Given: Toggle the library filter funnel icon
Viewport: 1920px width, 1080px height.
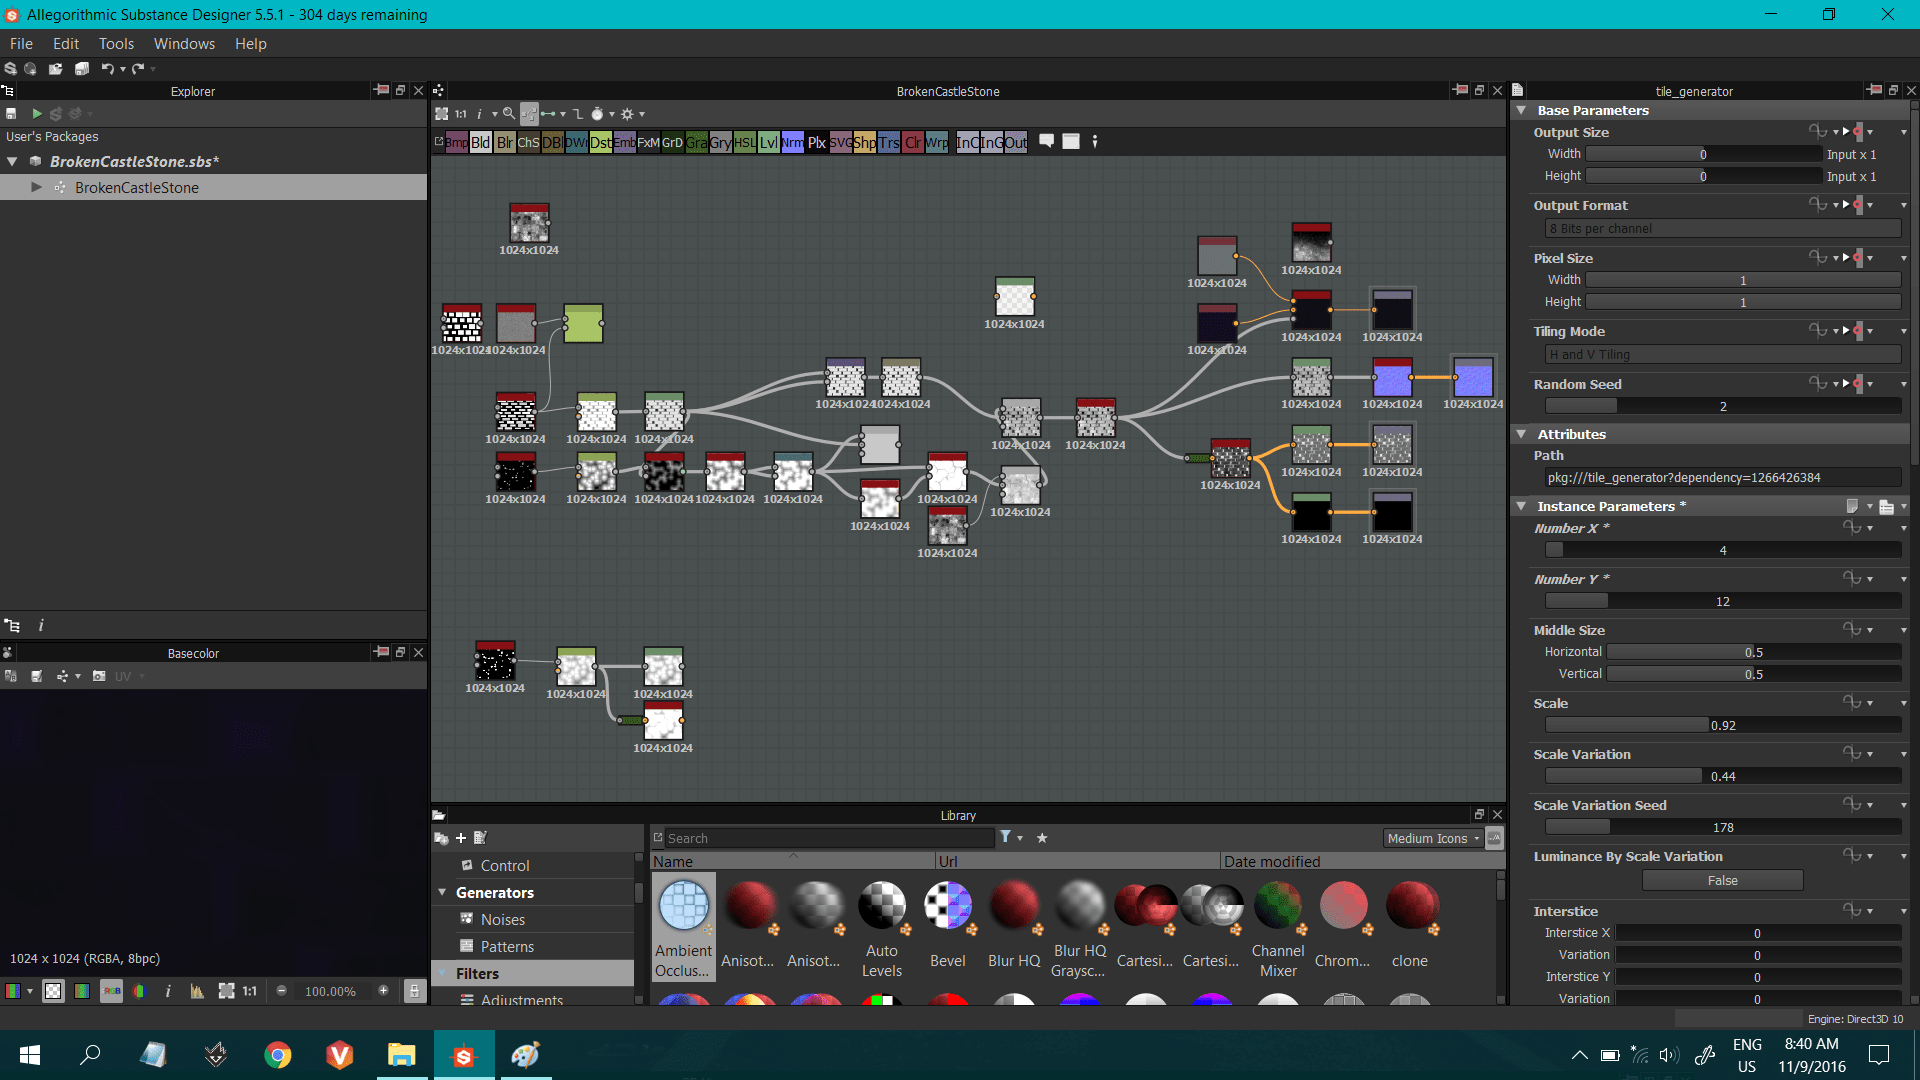Looking at the screenshot, I should [x=1006, y=837].
